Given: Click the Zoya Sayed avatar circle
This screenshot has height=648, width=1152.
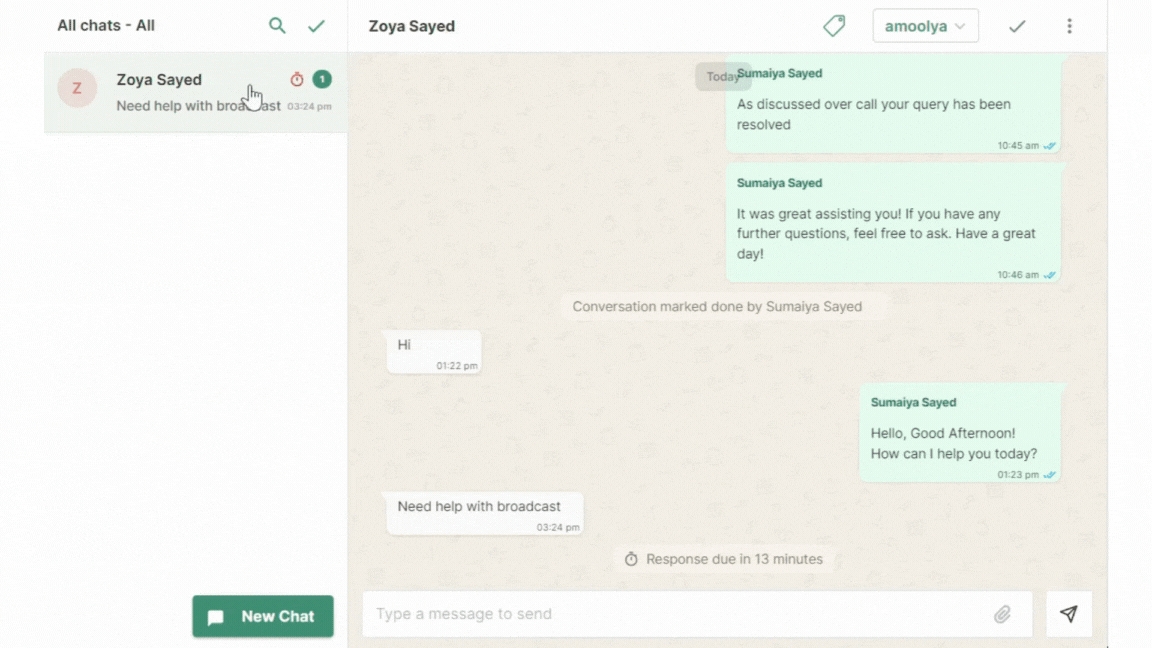Looking at the screenshot, I should click(x=77, y=89).
